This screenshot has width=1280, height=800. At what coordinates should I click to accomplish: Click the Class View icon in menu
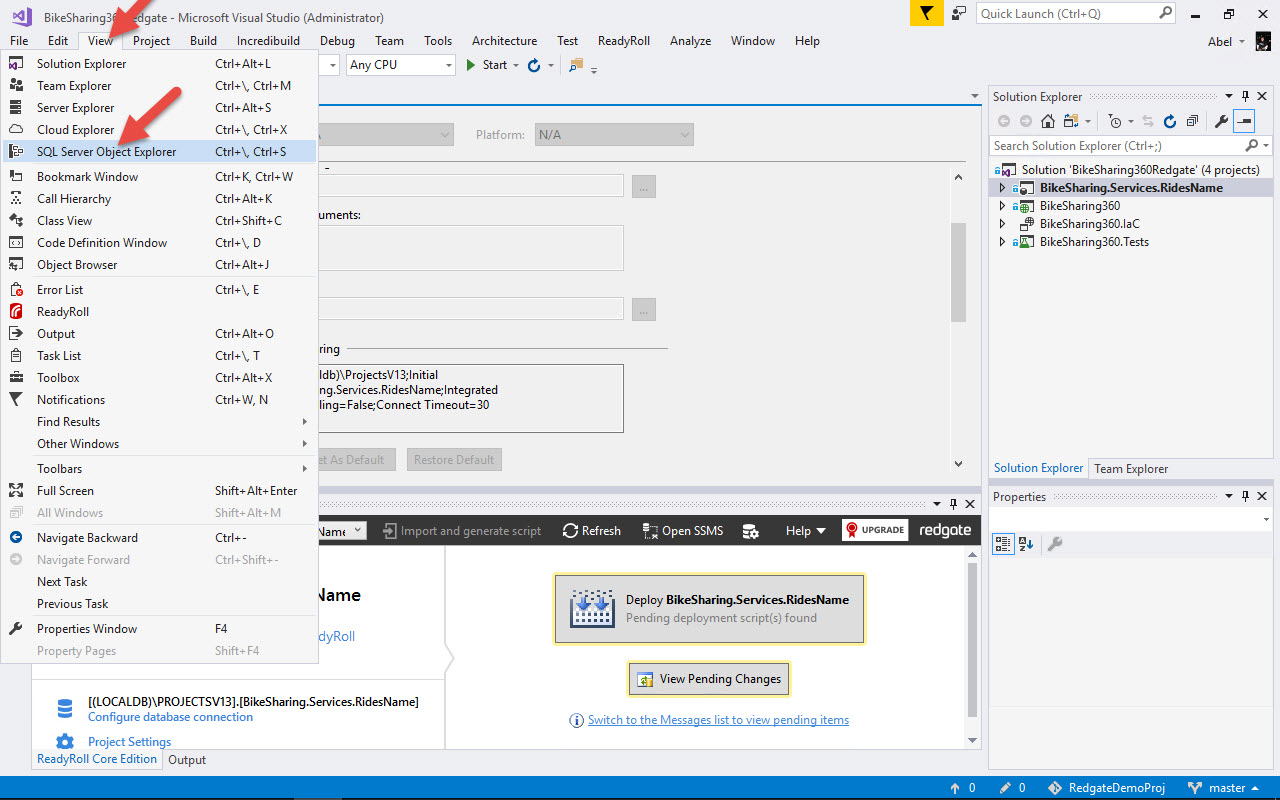(16, 221)
